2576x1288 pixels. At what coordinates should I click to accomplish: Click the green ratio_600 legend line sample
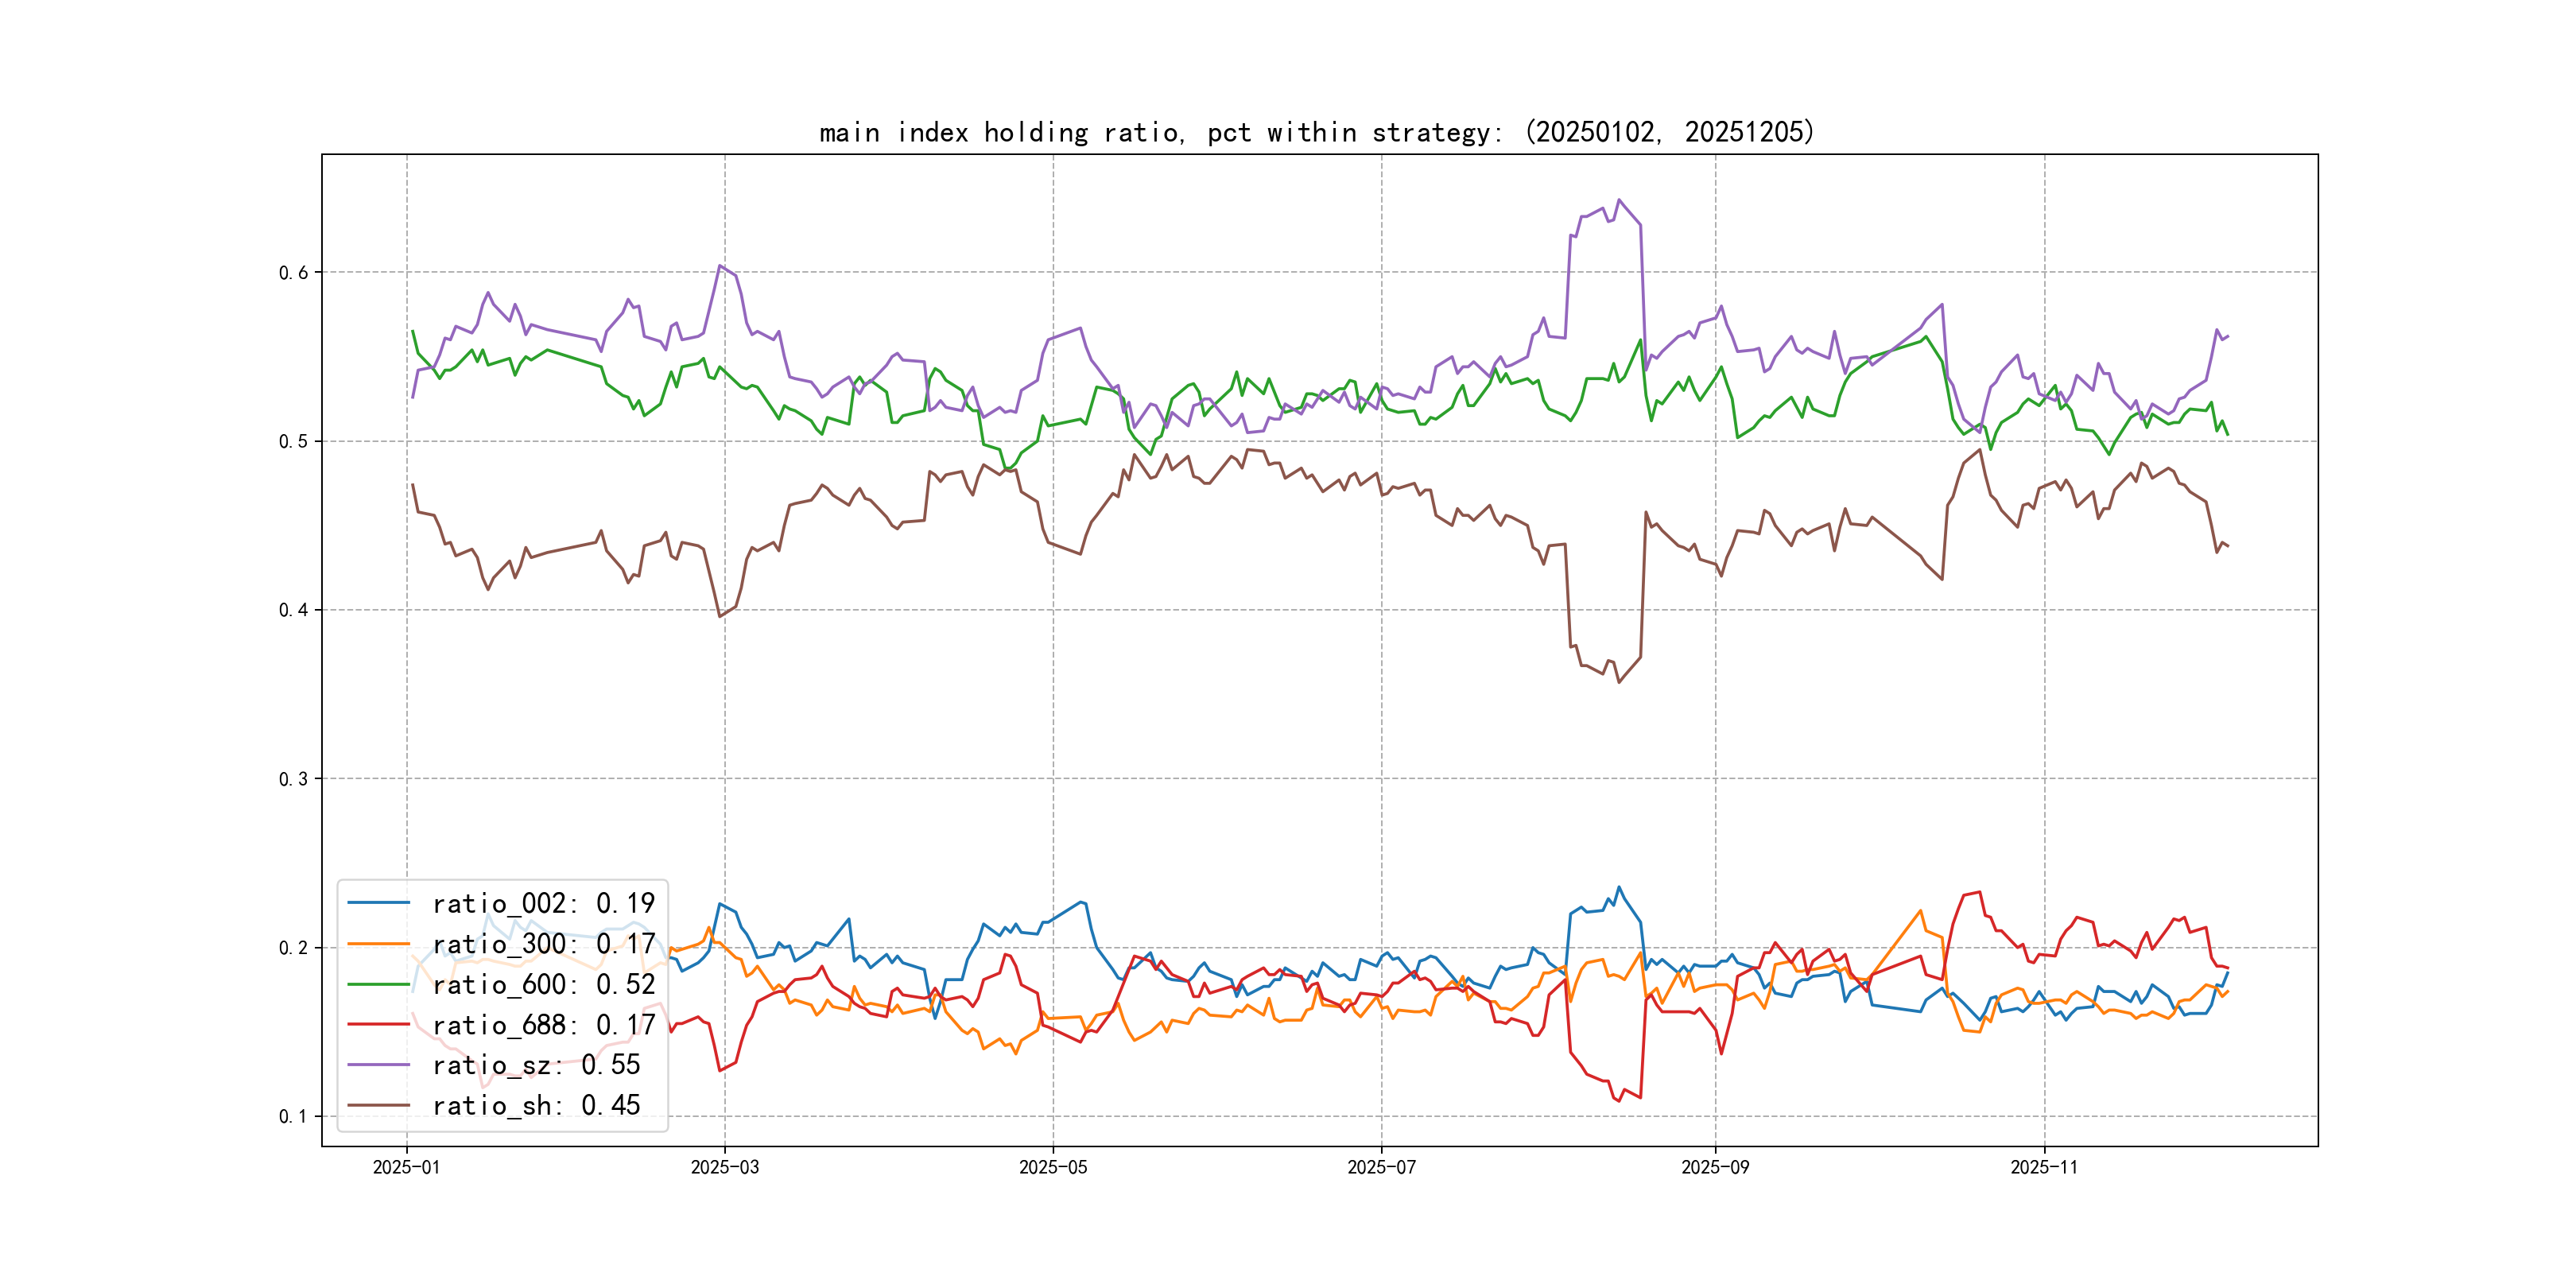[x=378, y=984]
